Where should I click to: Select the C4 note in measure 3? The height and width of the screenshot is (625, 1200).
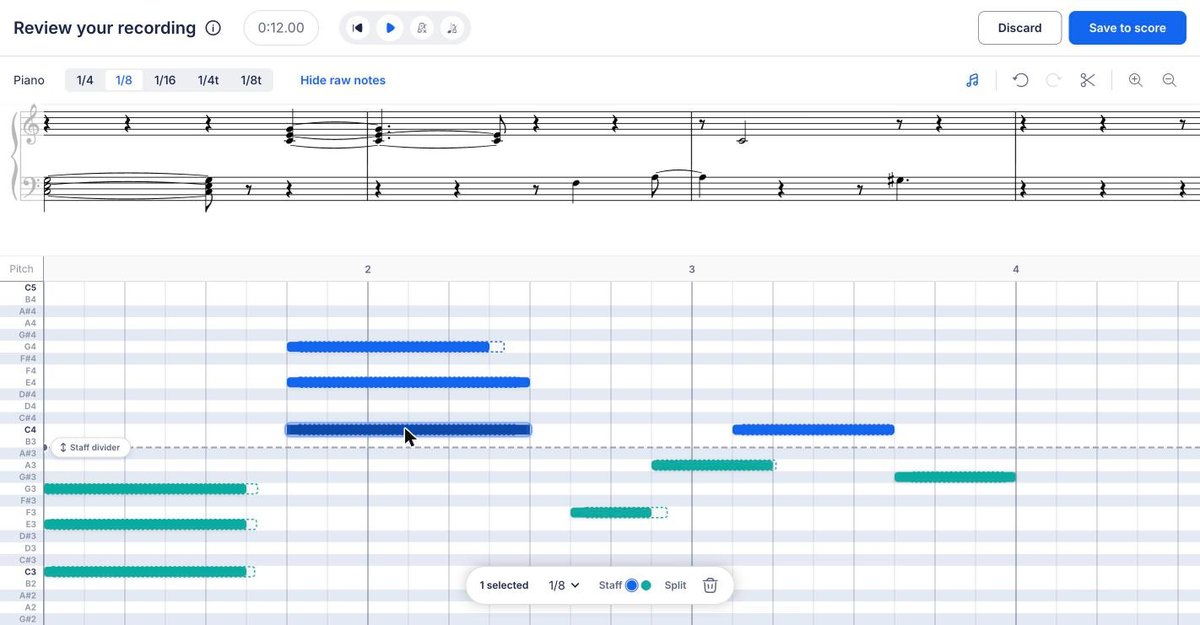(813, 430)
